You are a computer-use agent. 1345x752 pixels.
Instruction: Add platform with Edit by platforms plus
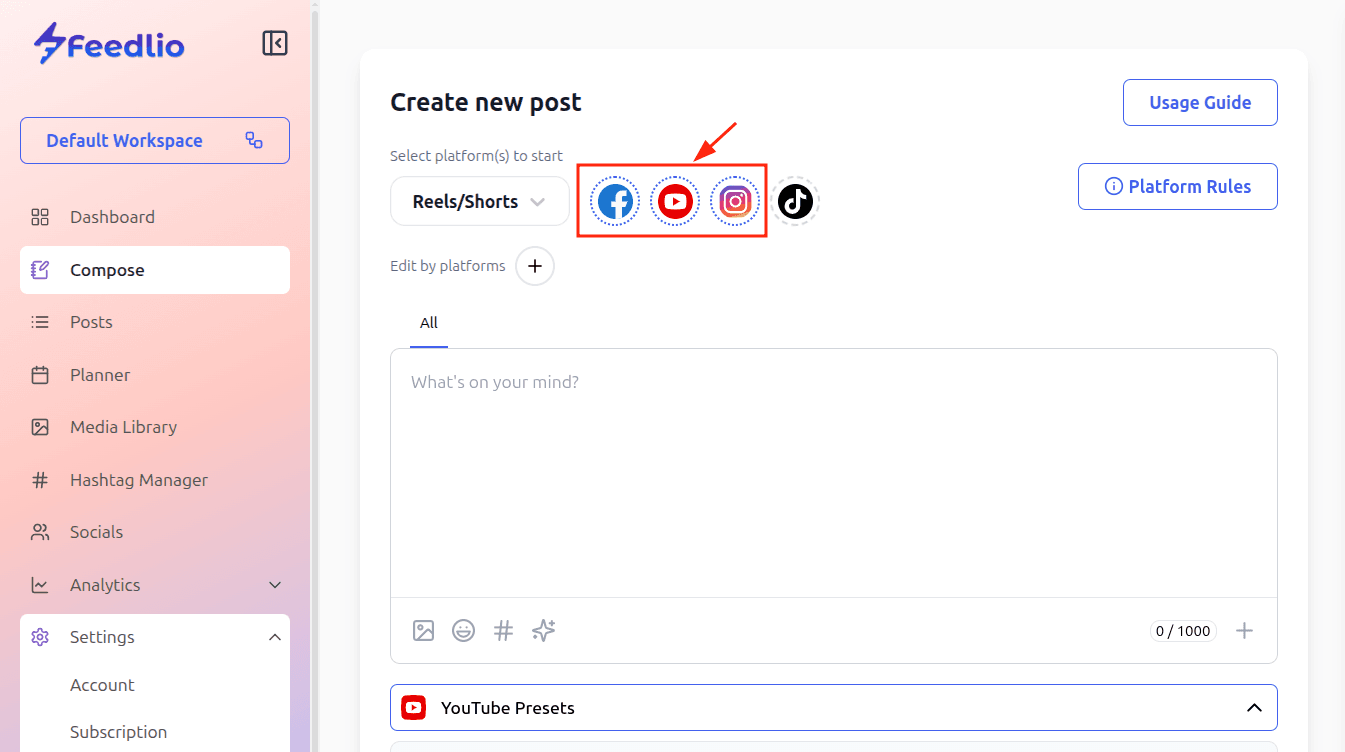[x=535, y=266]
